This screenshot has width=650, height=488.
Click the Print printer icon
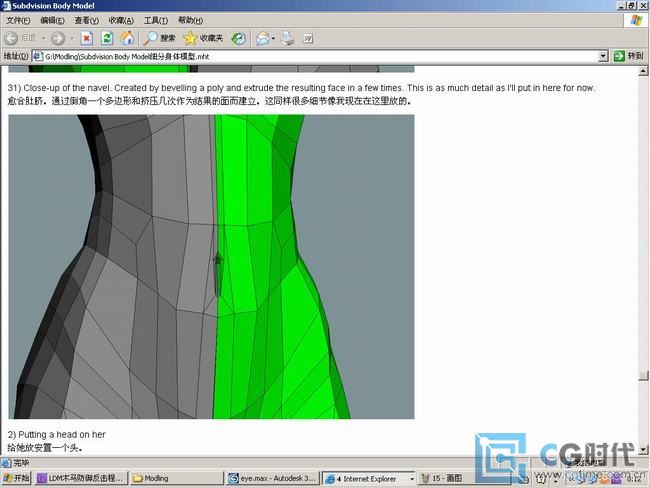click(288, 38)
